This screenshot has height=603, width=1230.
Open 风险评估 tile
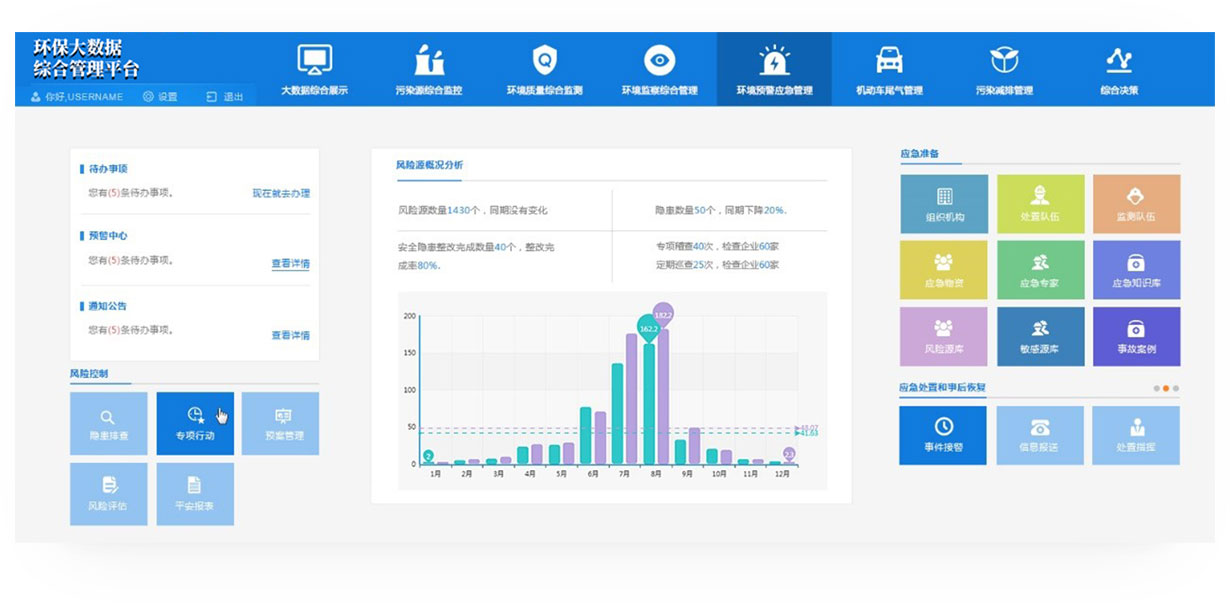click(108, 494)
